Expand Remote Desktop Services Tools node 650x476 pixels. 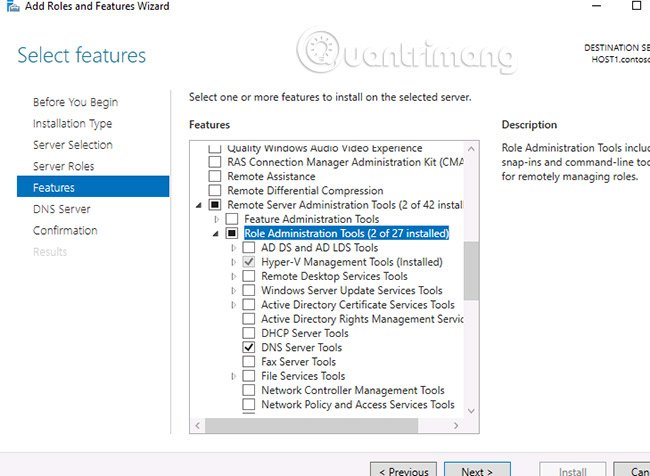pyautogui.click(x=233, y=276)
